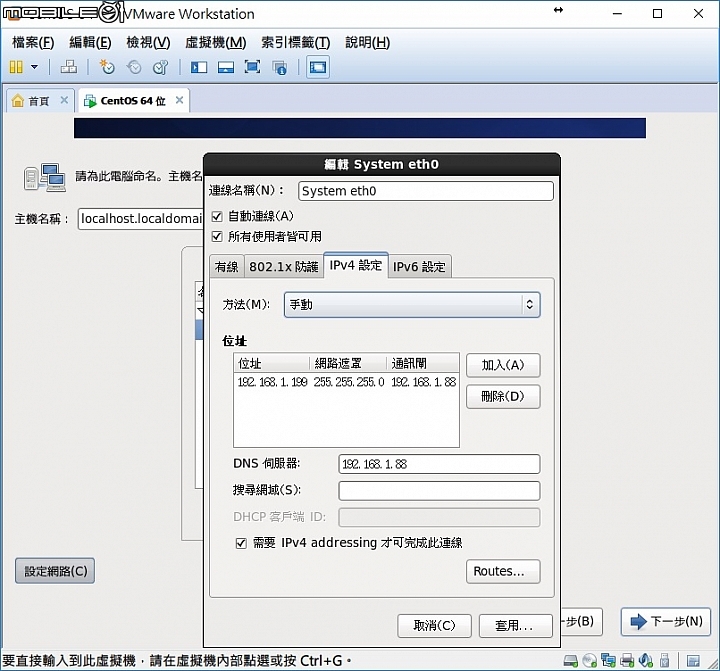The image size is (720, 671).
Task: Toggle the 所有使用者皆可用 checkbox
Action: pyautogui.click(x=217, y=237)
